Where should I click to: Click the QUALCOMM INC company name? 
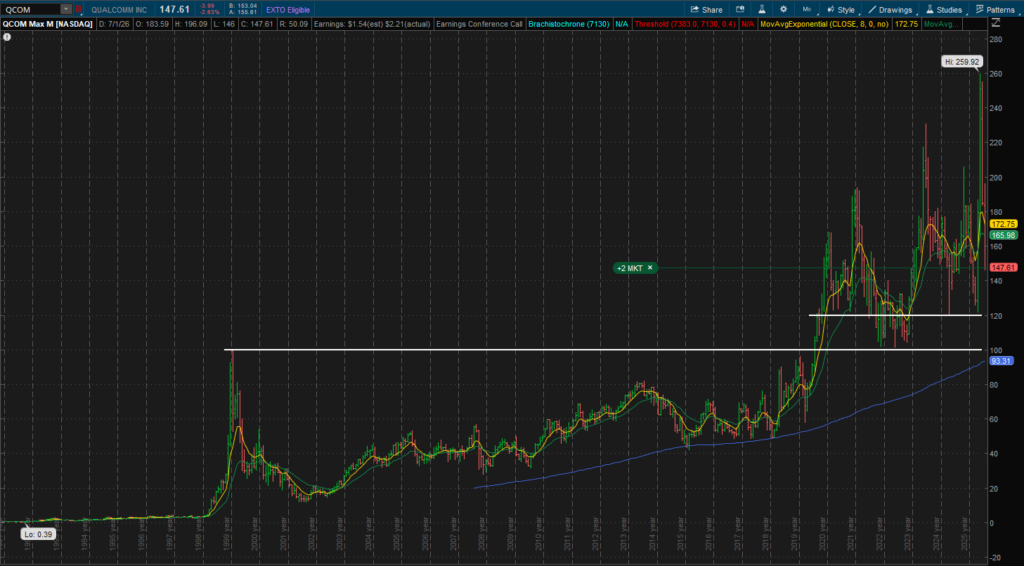pyautogui.click(x=119, y=10)
